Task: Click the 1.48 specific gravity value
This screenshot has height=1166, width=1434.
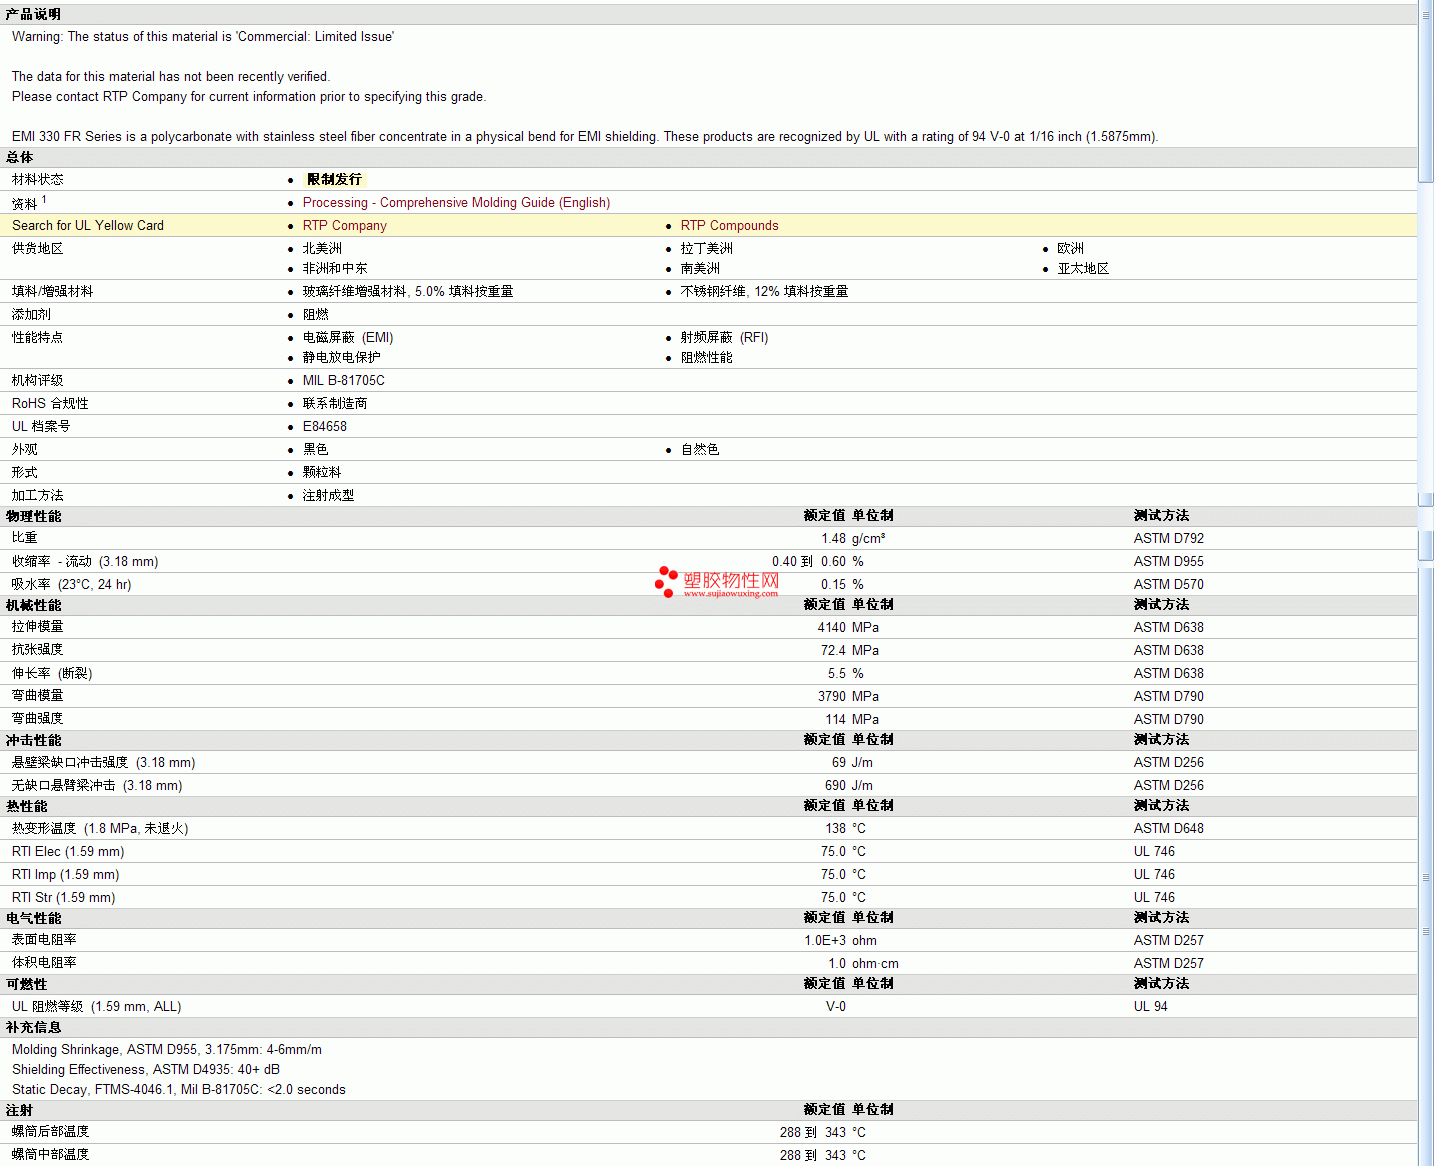Action: click(833, 538)
